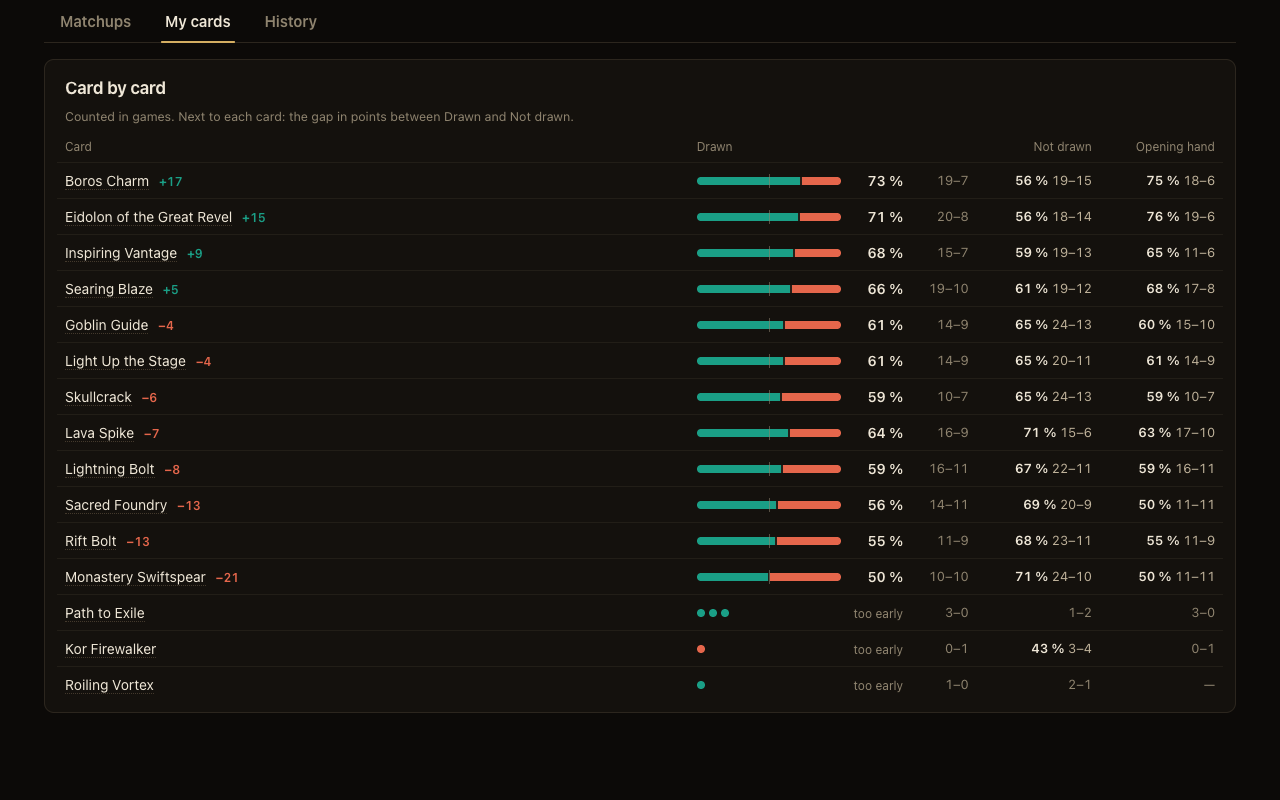Click the Monastery Swiftspear drawn win-rate bar
Viewport: 1280px width, 800px height.
[x=769, y=577]
